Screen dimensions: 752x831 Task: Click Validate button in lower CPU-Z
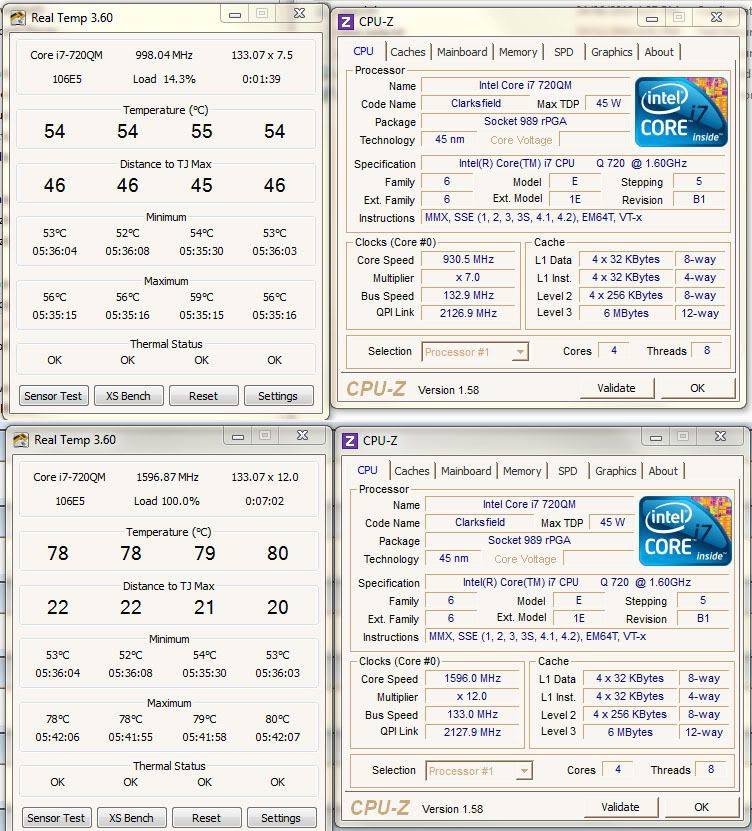(620, 807)
